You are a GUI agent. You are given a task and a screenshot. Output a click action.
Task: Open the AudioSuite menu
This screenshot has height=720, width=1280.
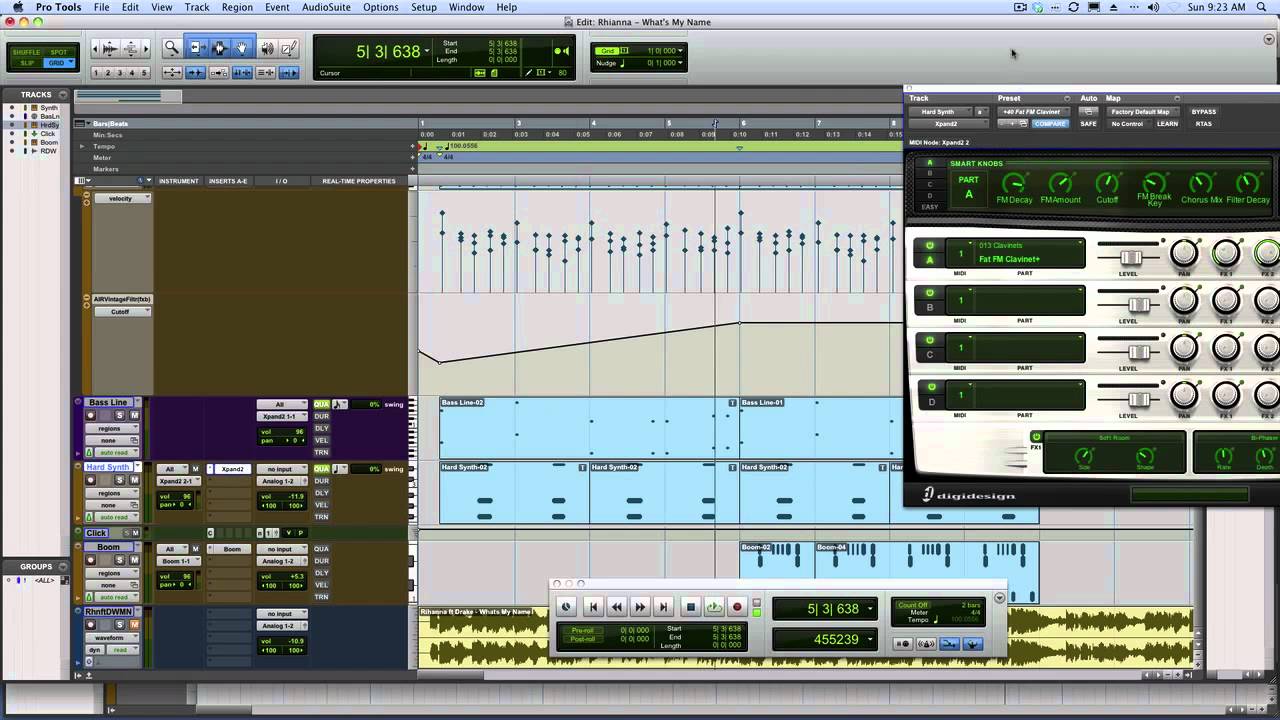[326, 7]
